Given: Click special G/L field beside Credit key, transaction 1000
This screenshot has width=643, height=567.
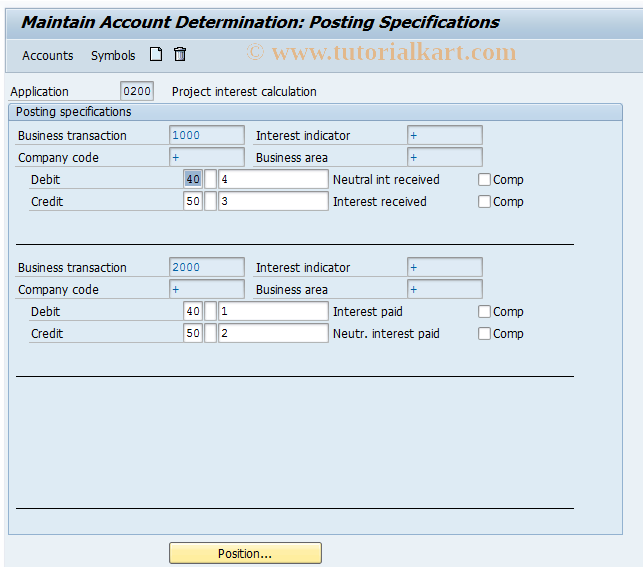Looking at the screenshot, I should click(210, 201).
